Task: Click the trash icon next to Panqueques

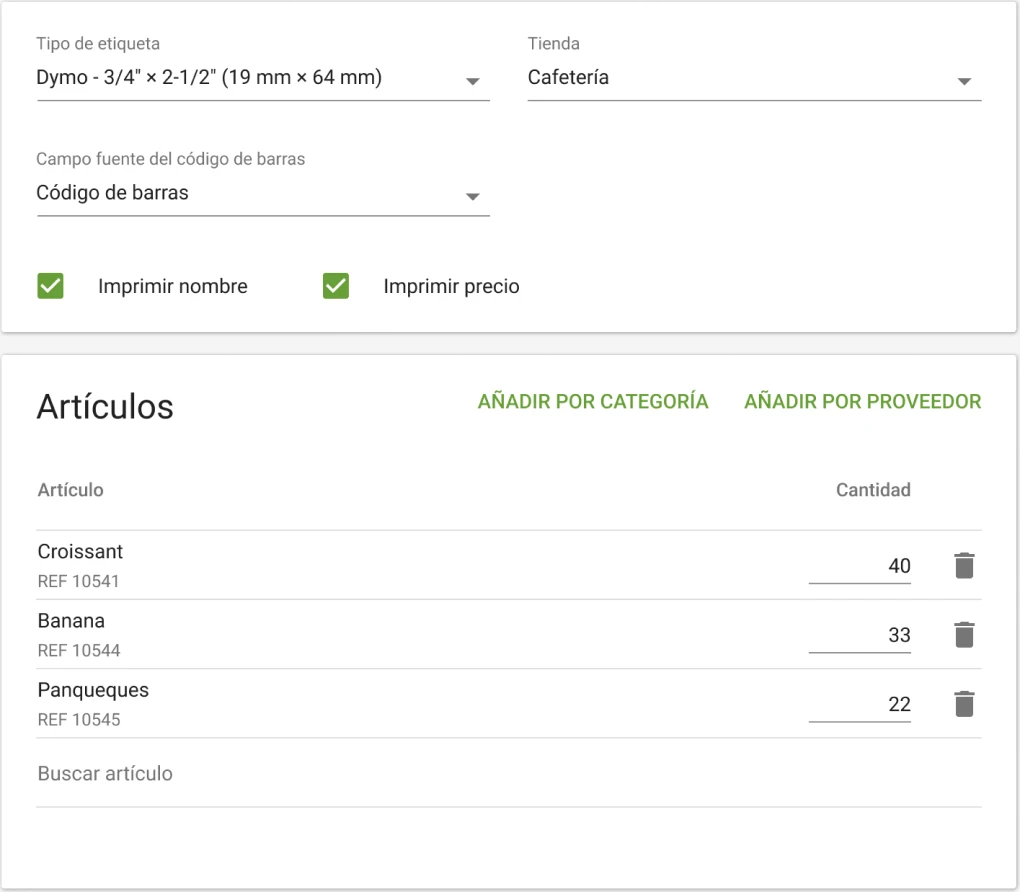Action: point(963,704)
